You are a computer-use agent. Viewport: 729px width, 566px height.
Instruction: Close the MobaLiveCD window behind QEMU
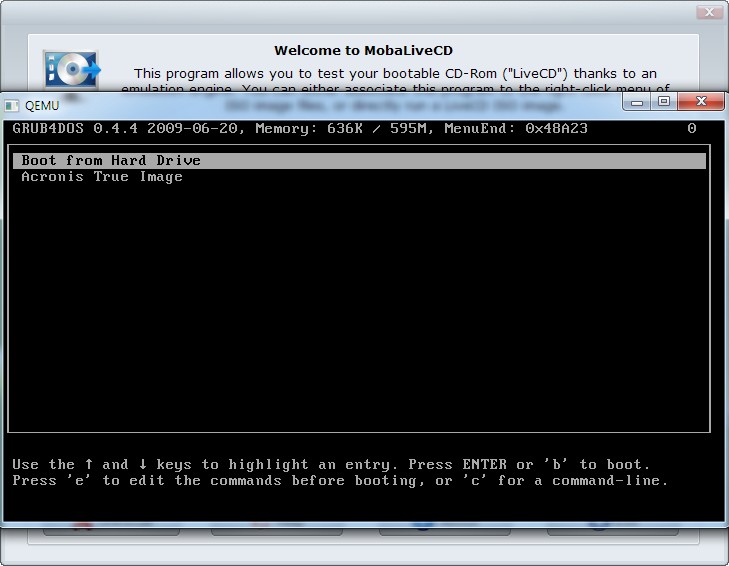(x=709, y=12)
